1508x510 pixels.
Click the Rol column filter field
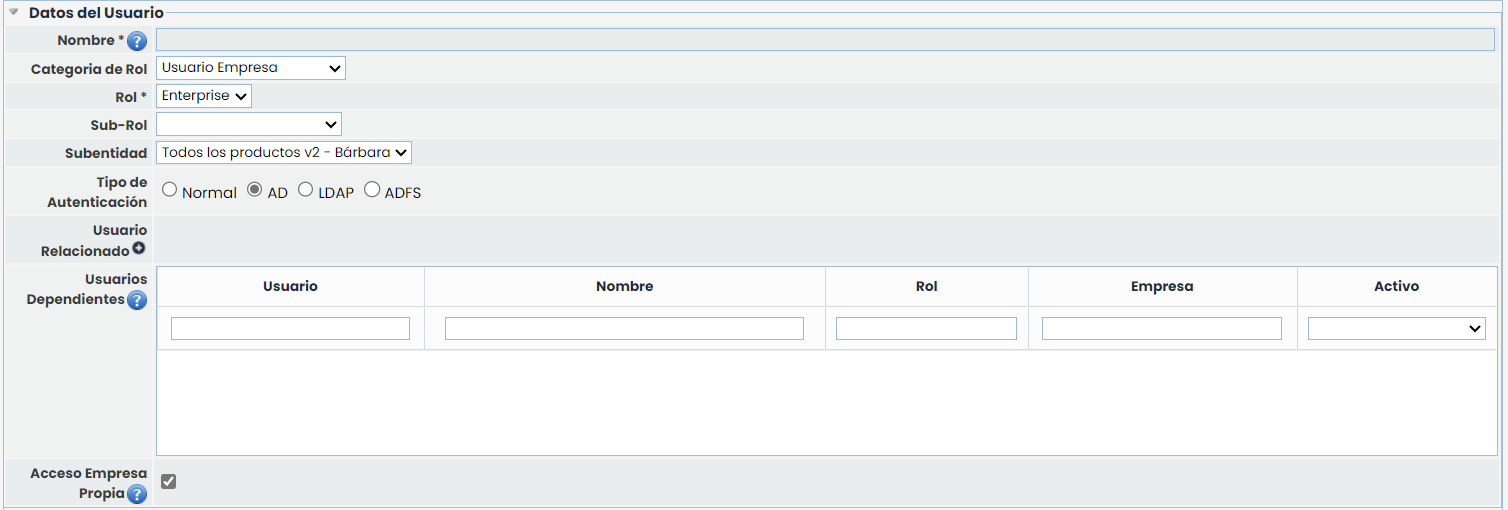(926, 328)
